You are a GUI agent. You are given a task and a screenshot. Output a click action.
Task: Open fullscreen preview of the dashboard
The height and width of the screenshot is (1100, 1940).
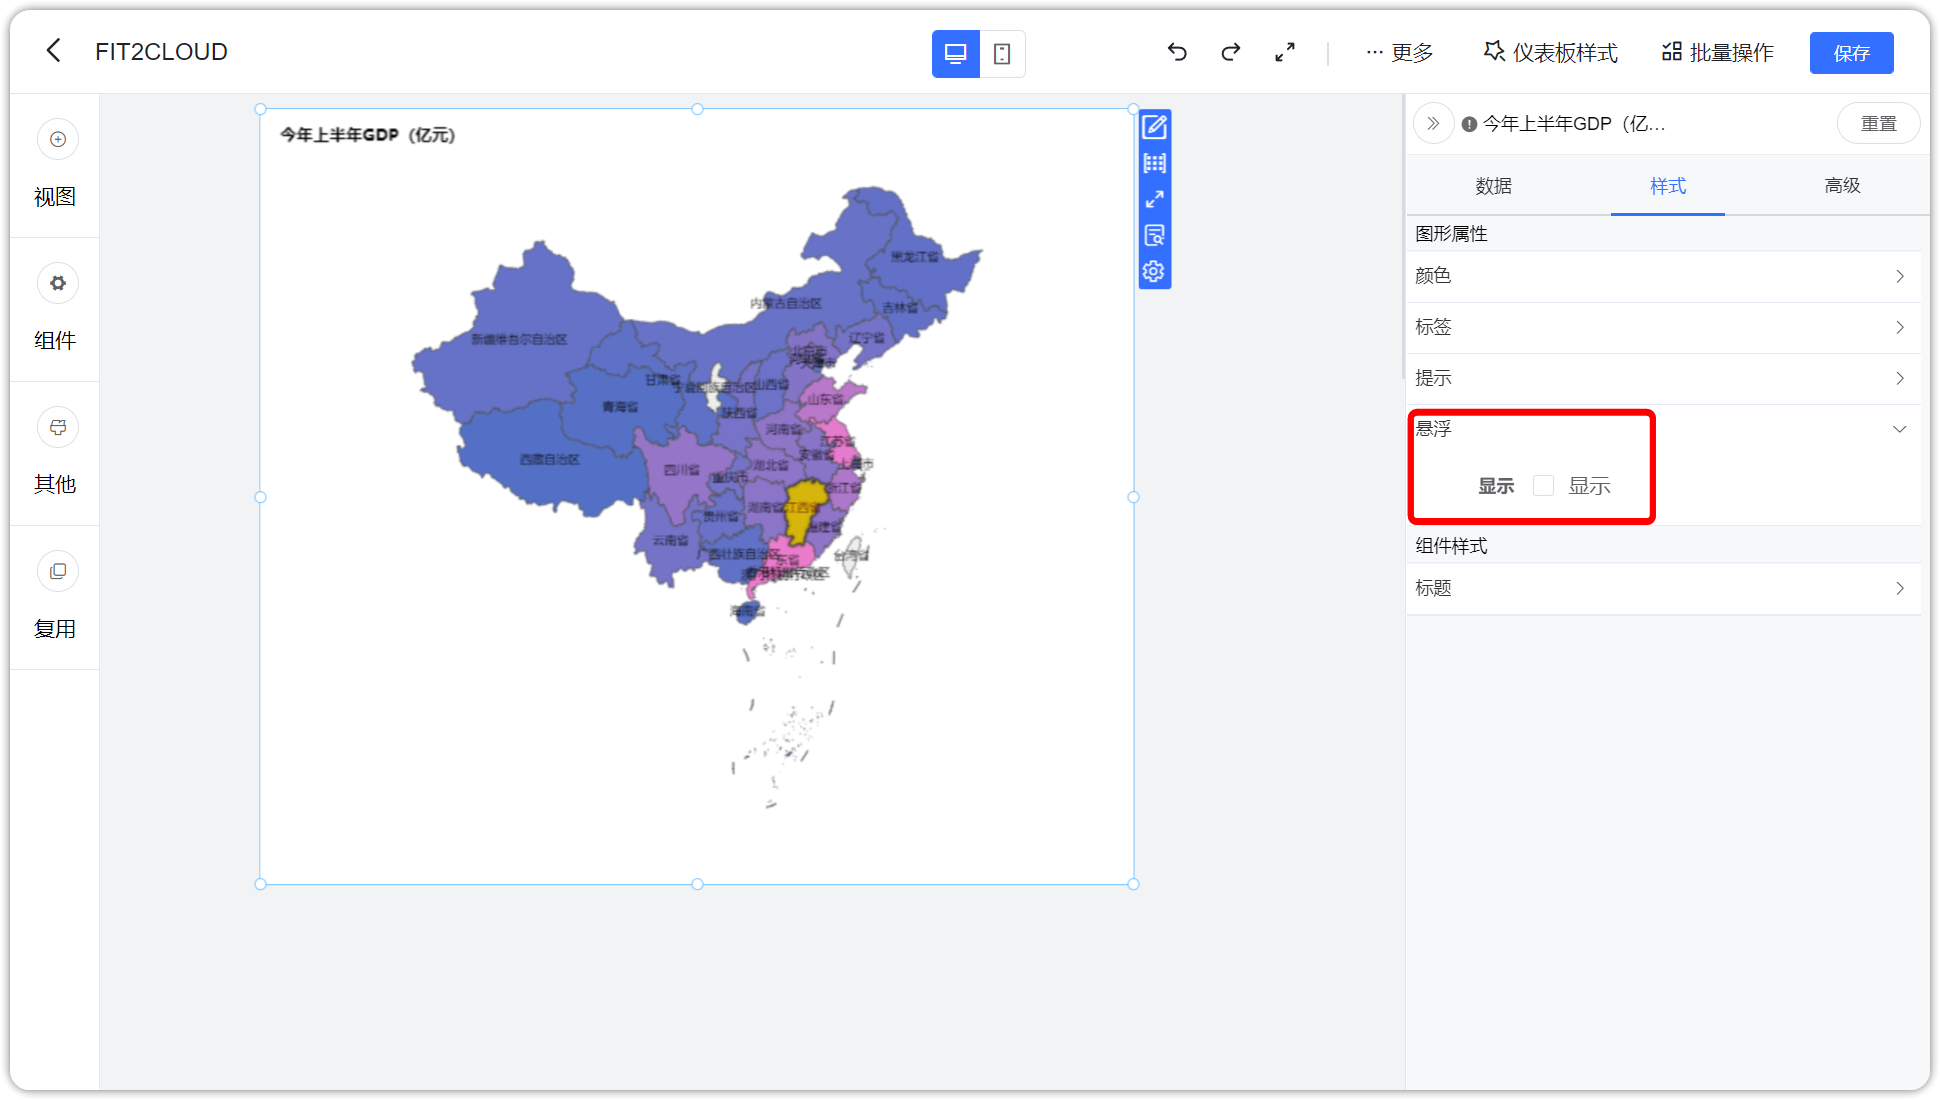1285,52
